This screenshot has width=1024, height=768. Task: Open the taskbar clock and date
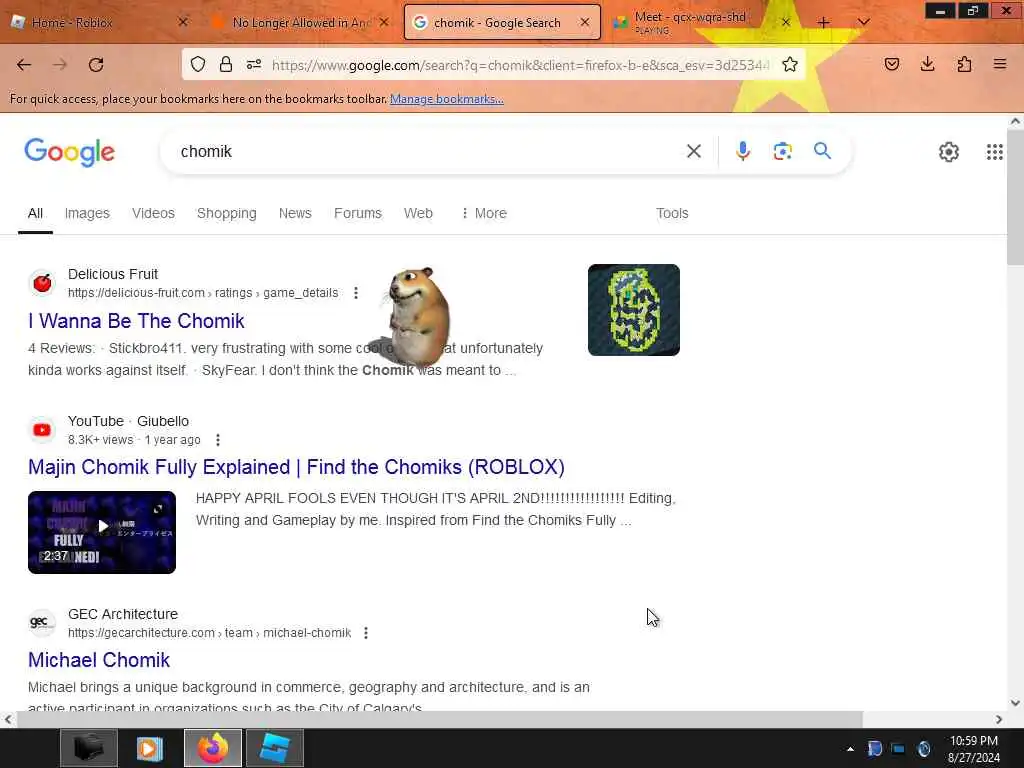coord(974,749)
